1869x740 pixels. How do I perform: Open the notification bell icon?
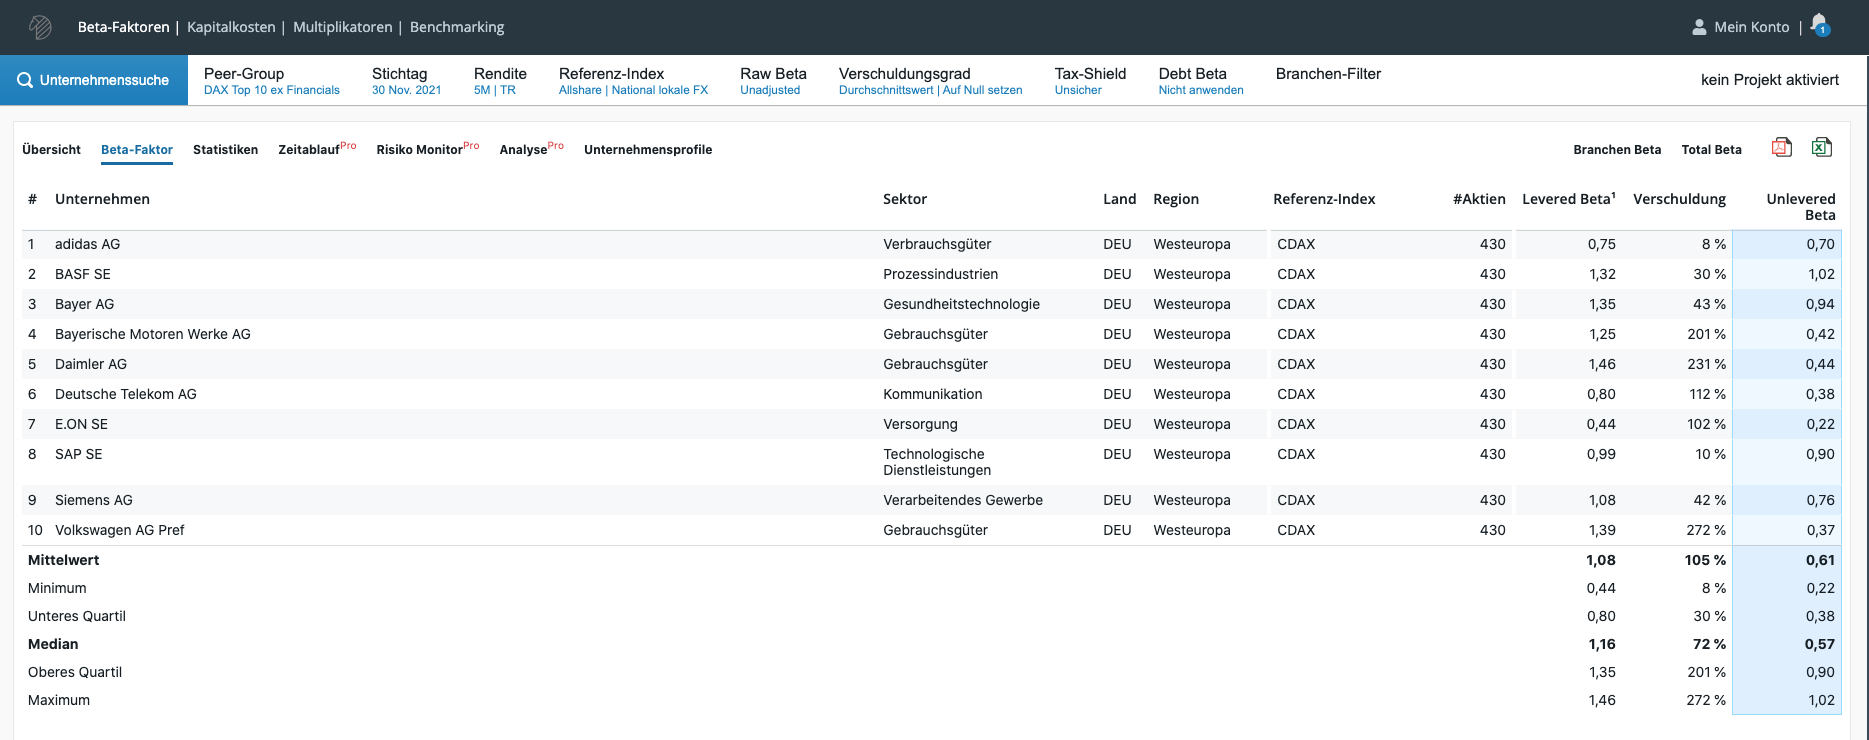pyautogui.click(x=1819, y=25)
